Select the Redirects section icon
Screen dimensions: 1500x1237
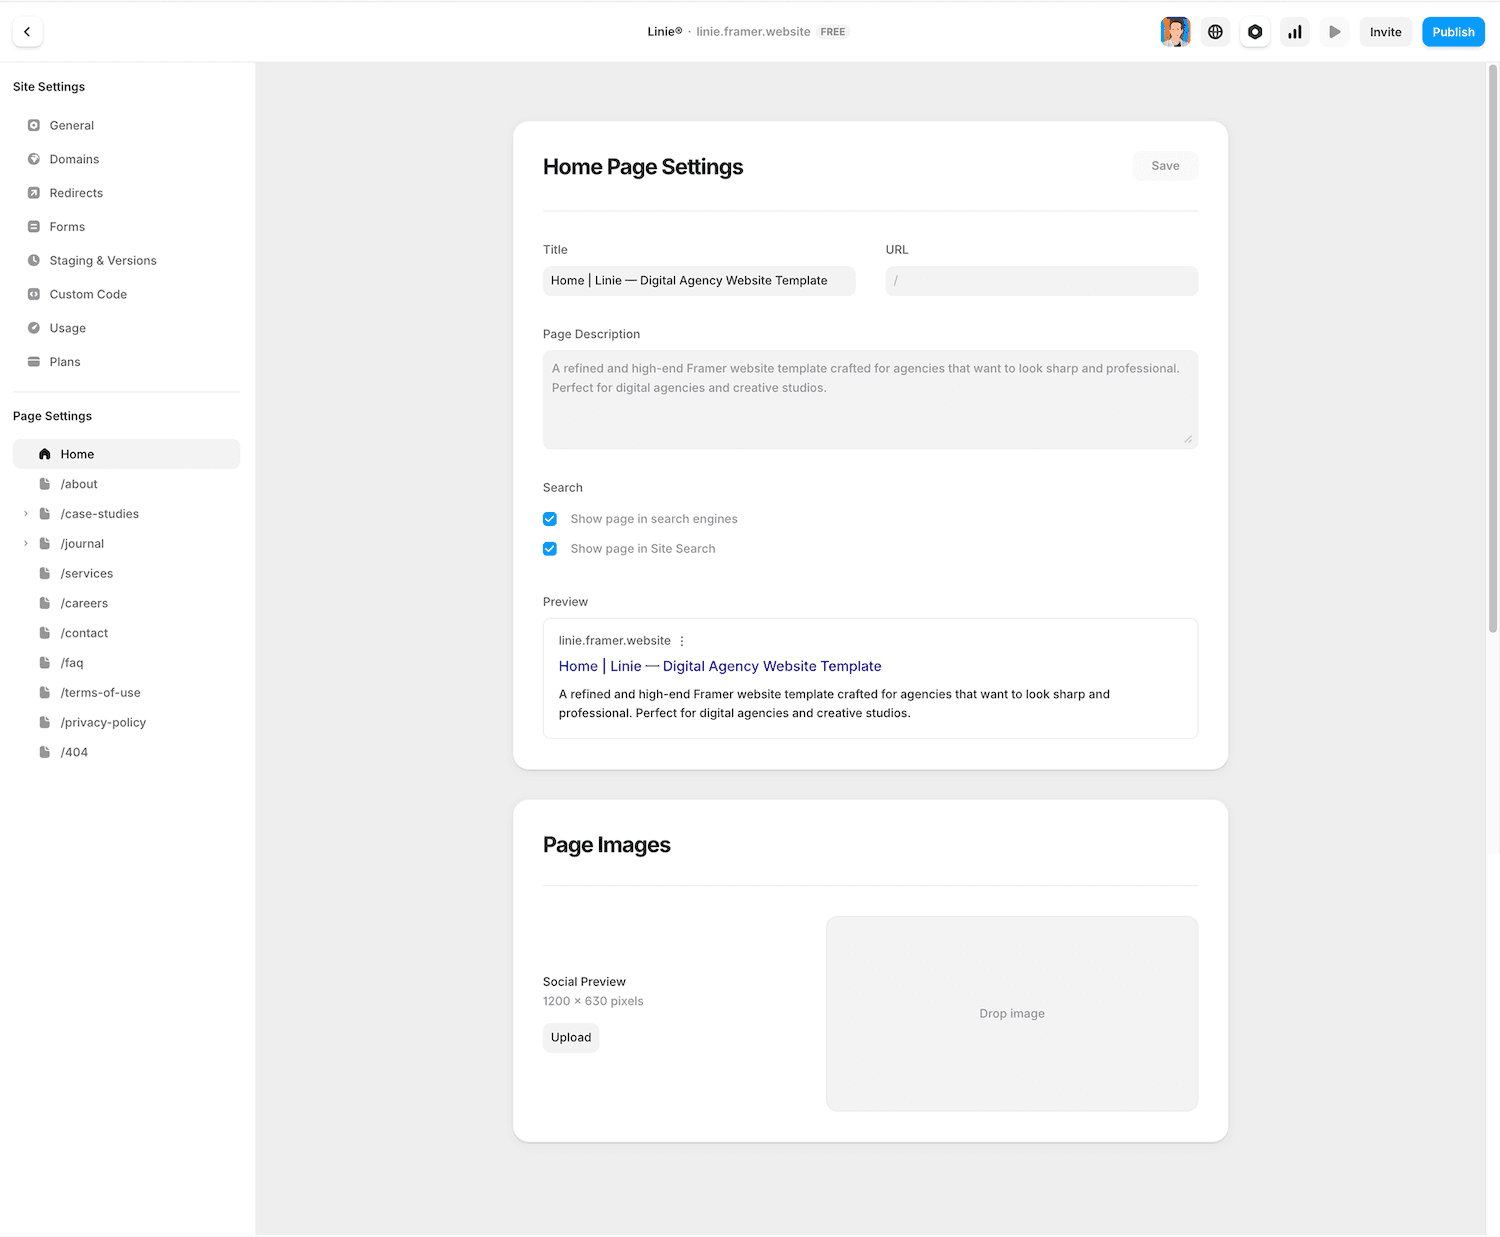point(33,193)
